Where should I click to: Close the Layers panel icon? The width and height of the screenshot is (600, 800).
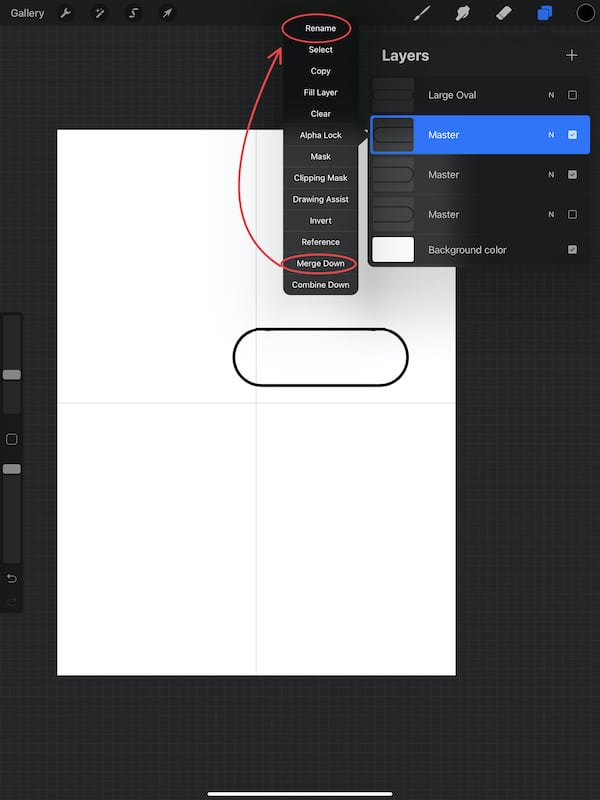click(544, 13)
